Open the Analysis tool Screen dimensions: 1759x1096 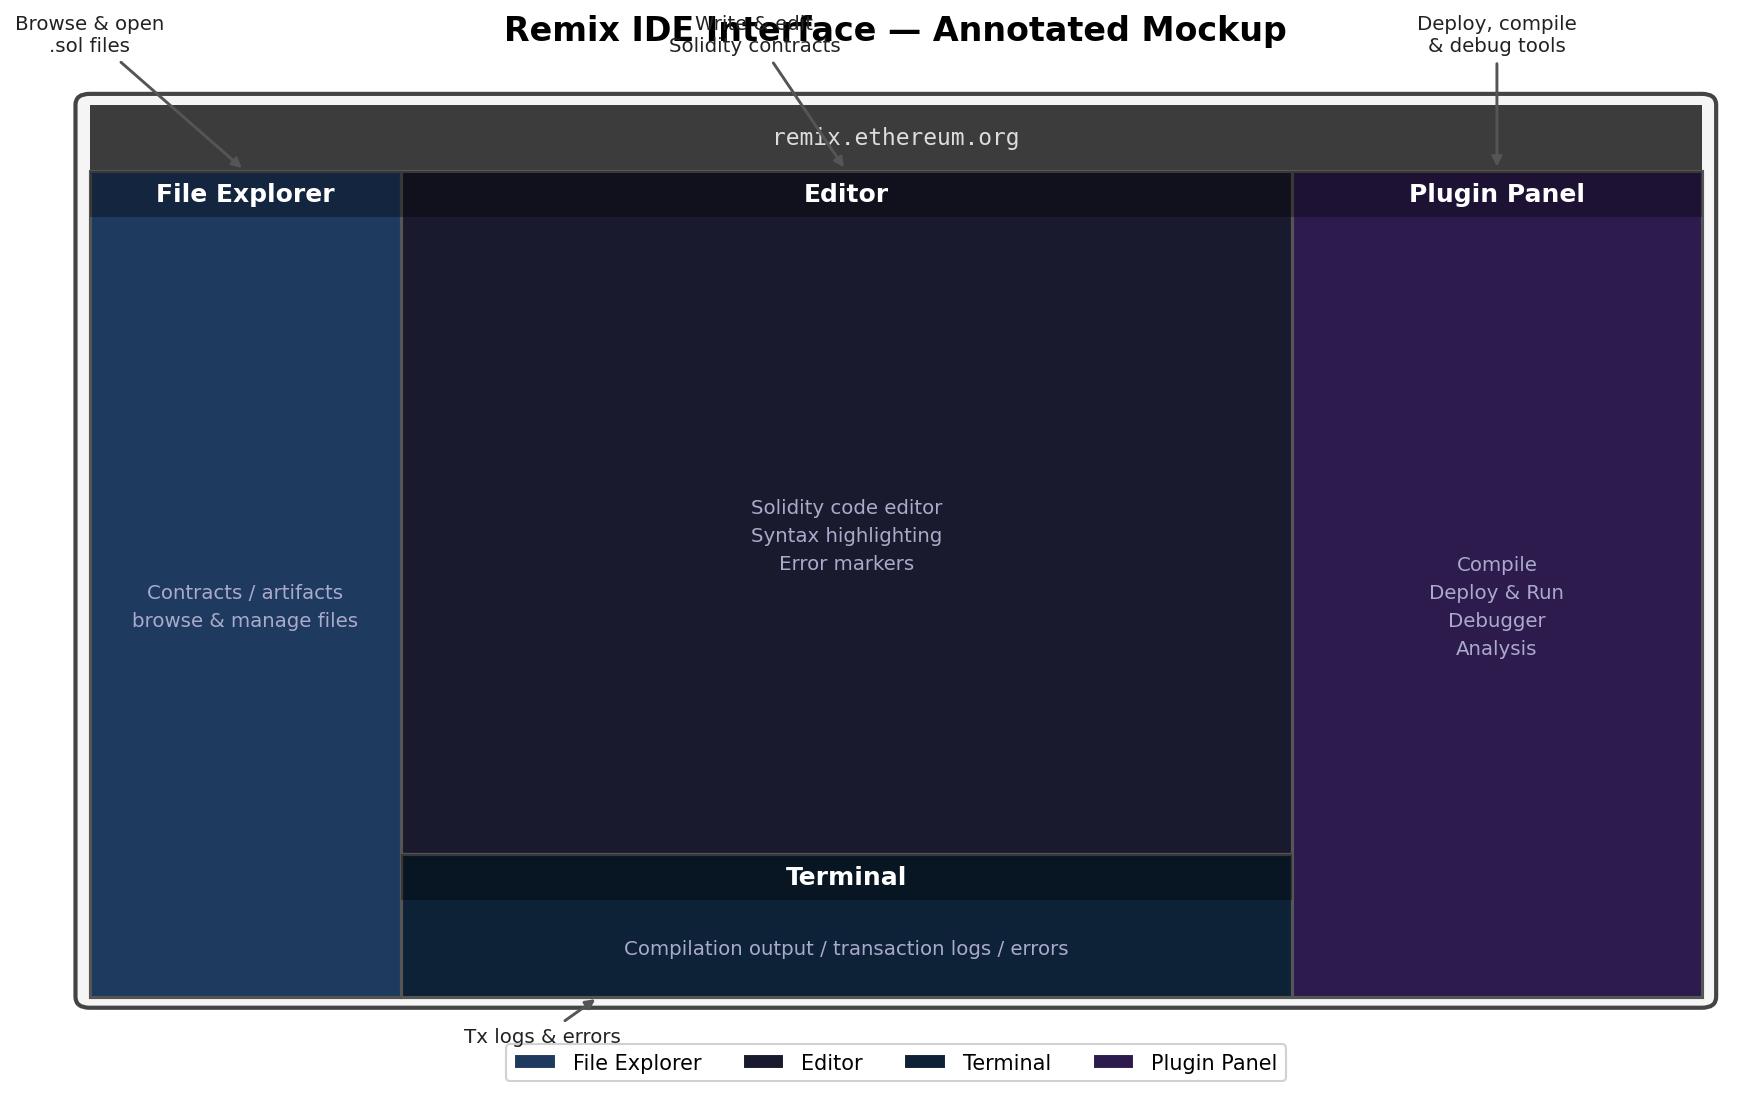(x=1495, y=648)
